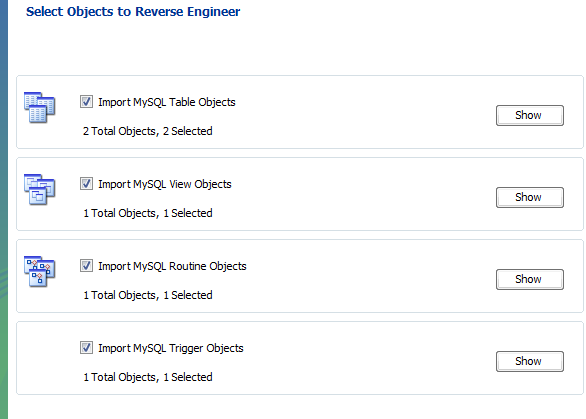
Task: Click the Import MySQL View Objects label
Action: click(165, 184)
